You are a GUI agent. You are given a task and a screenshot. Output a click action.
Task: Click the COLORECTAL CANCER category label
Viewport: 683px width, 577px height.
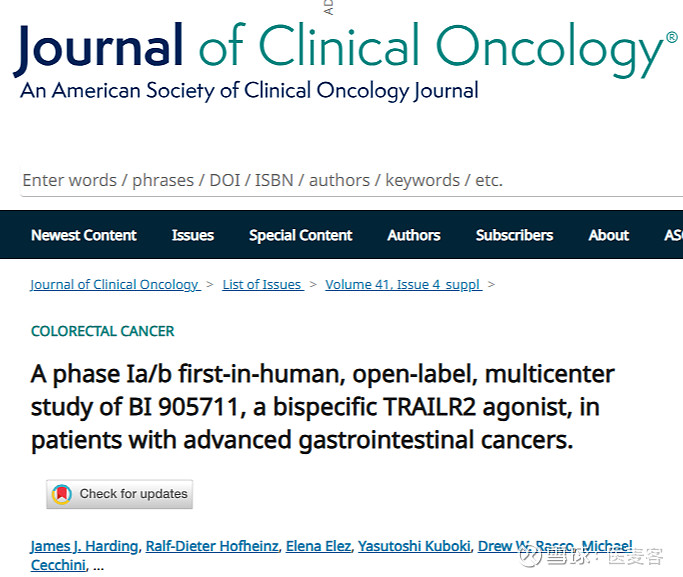(103, 331)
